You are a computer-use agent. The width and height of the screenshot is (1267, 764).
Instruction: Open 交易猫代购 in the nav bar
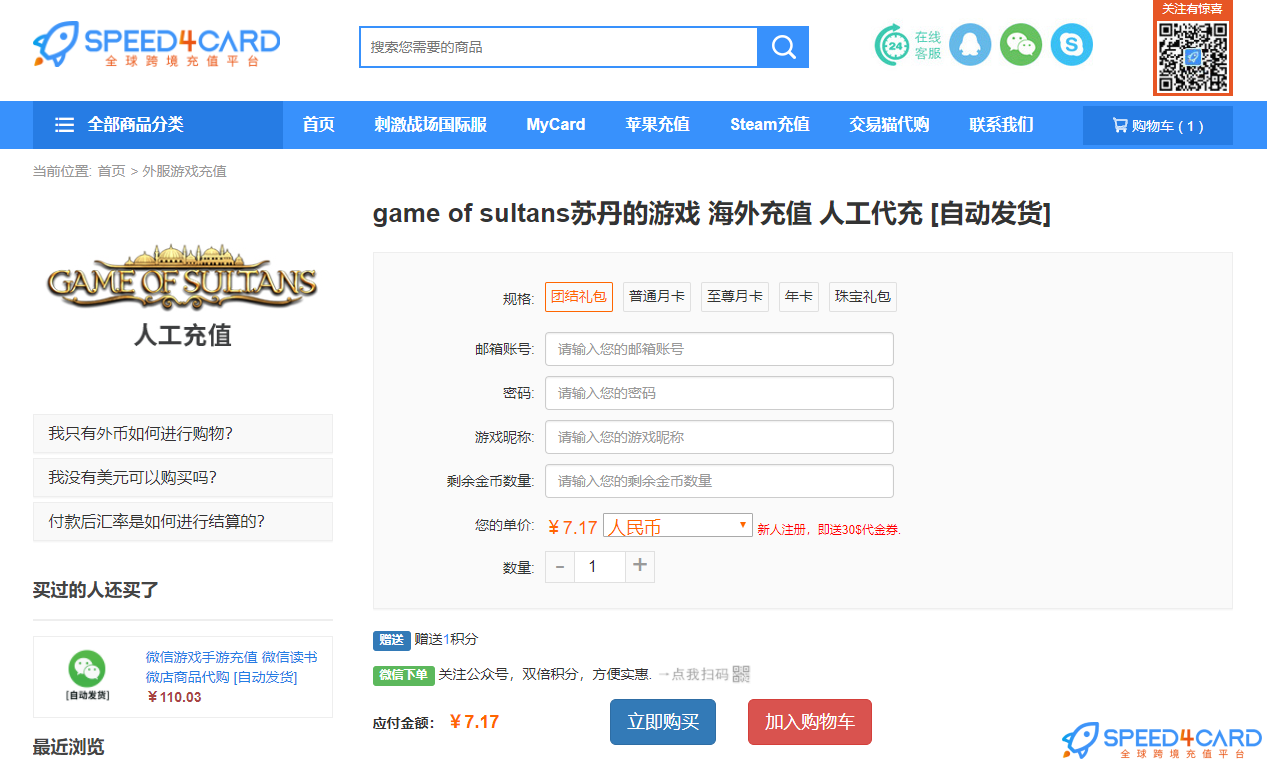[x=890, y=125]
